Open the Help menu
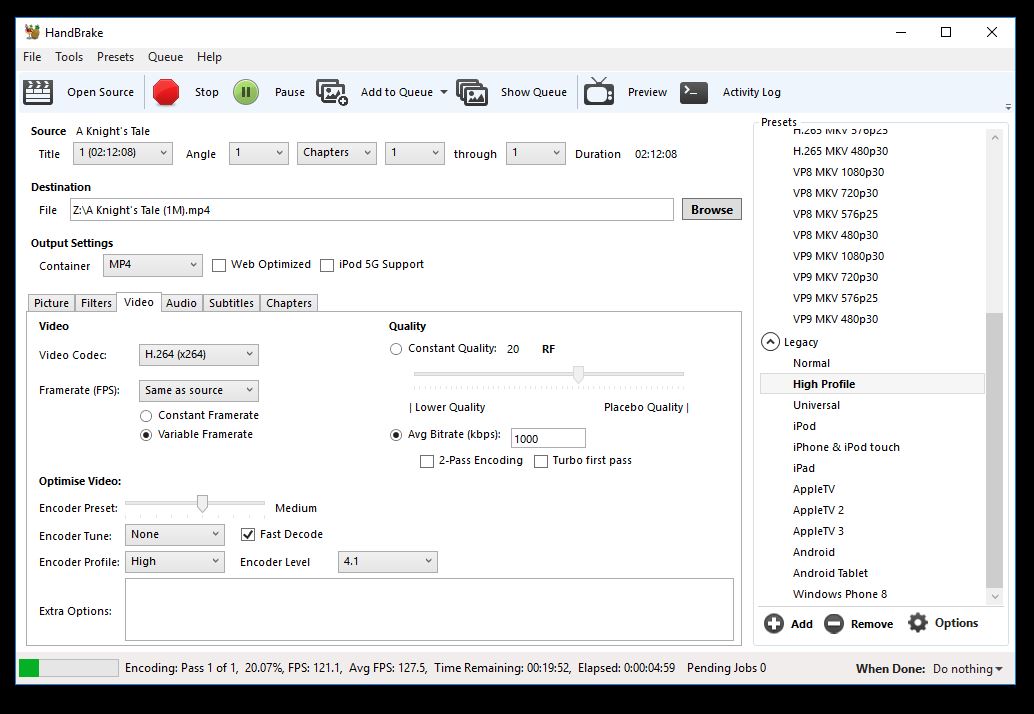 click(209, 57)
